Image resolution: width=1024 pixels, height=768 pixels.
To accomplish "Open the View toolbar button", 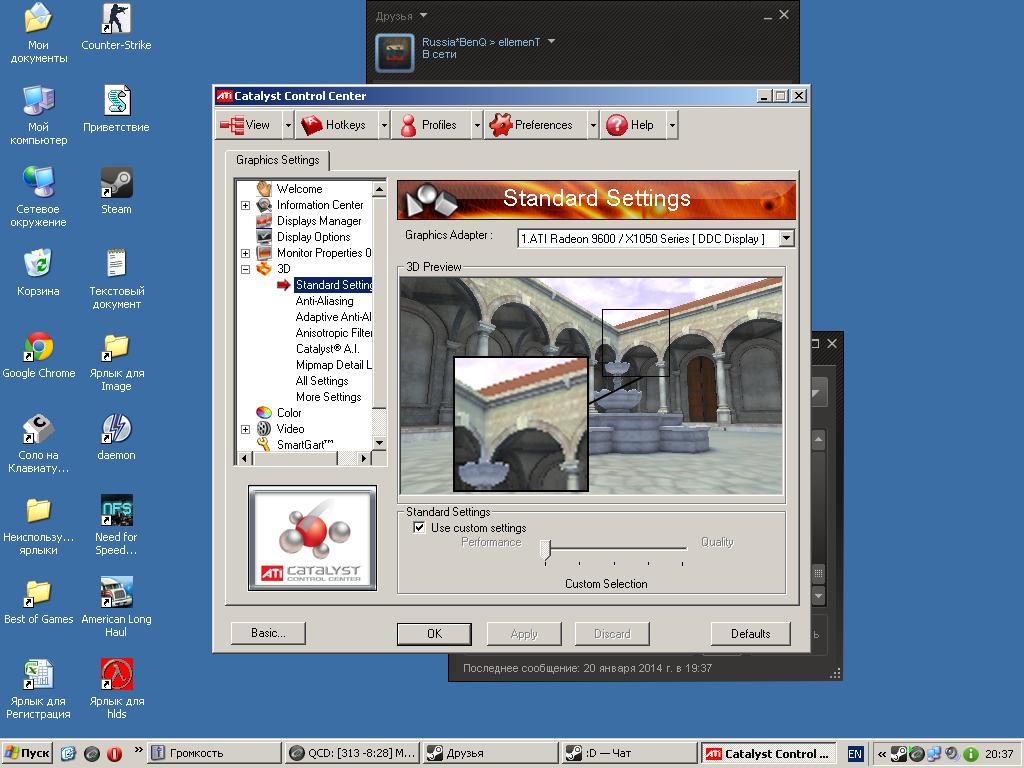I will coord(248,125).
